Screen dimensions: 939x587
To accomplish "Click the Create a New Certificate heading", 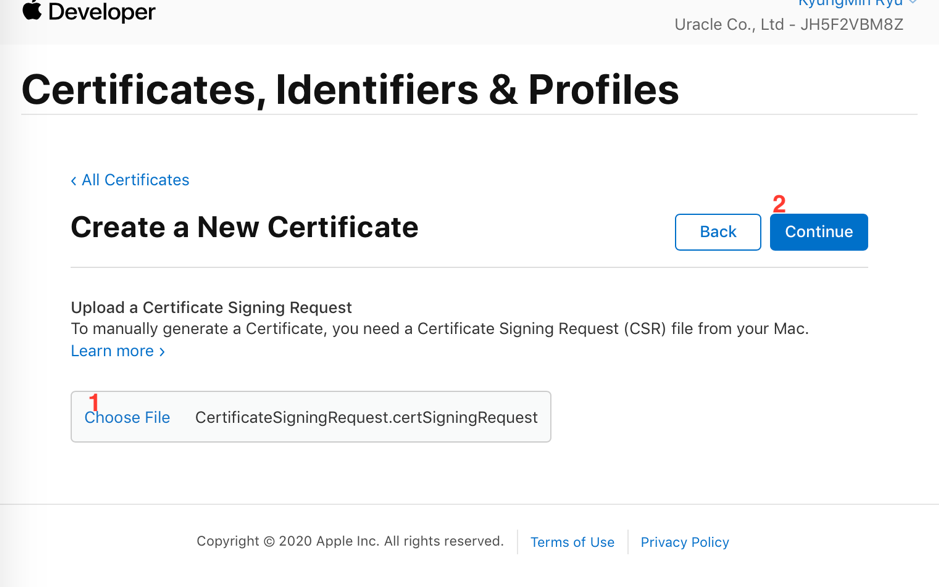I will tap(244, 227).
